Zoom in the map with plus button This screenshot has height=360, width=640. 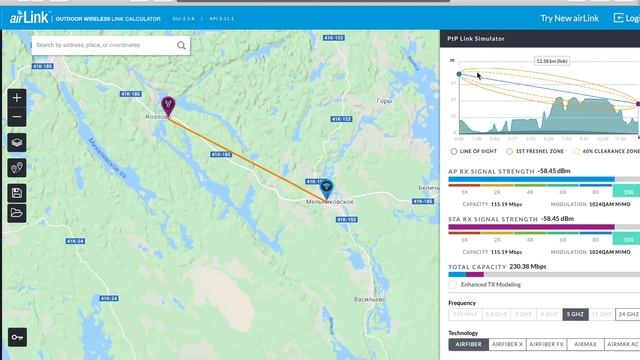pyautogui.click(x=17, y=98)
